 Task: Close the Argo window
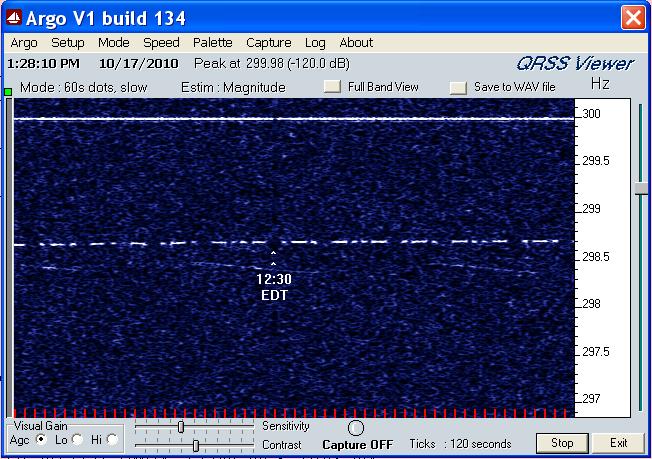click(633, 18)
